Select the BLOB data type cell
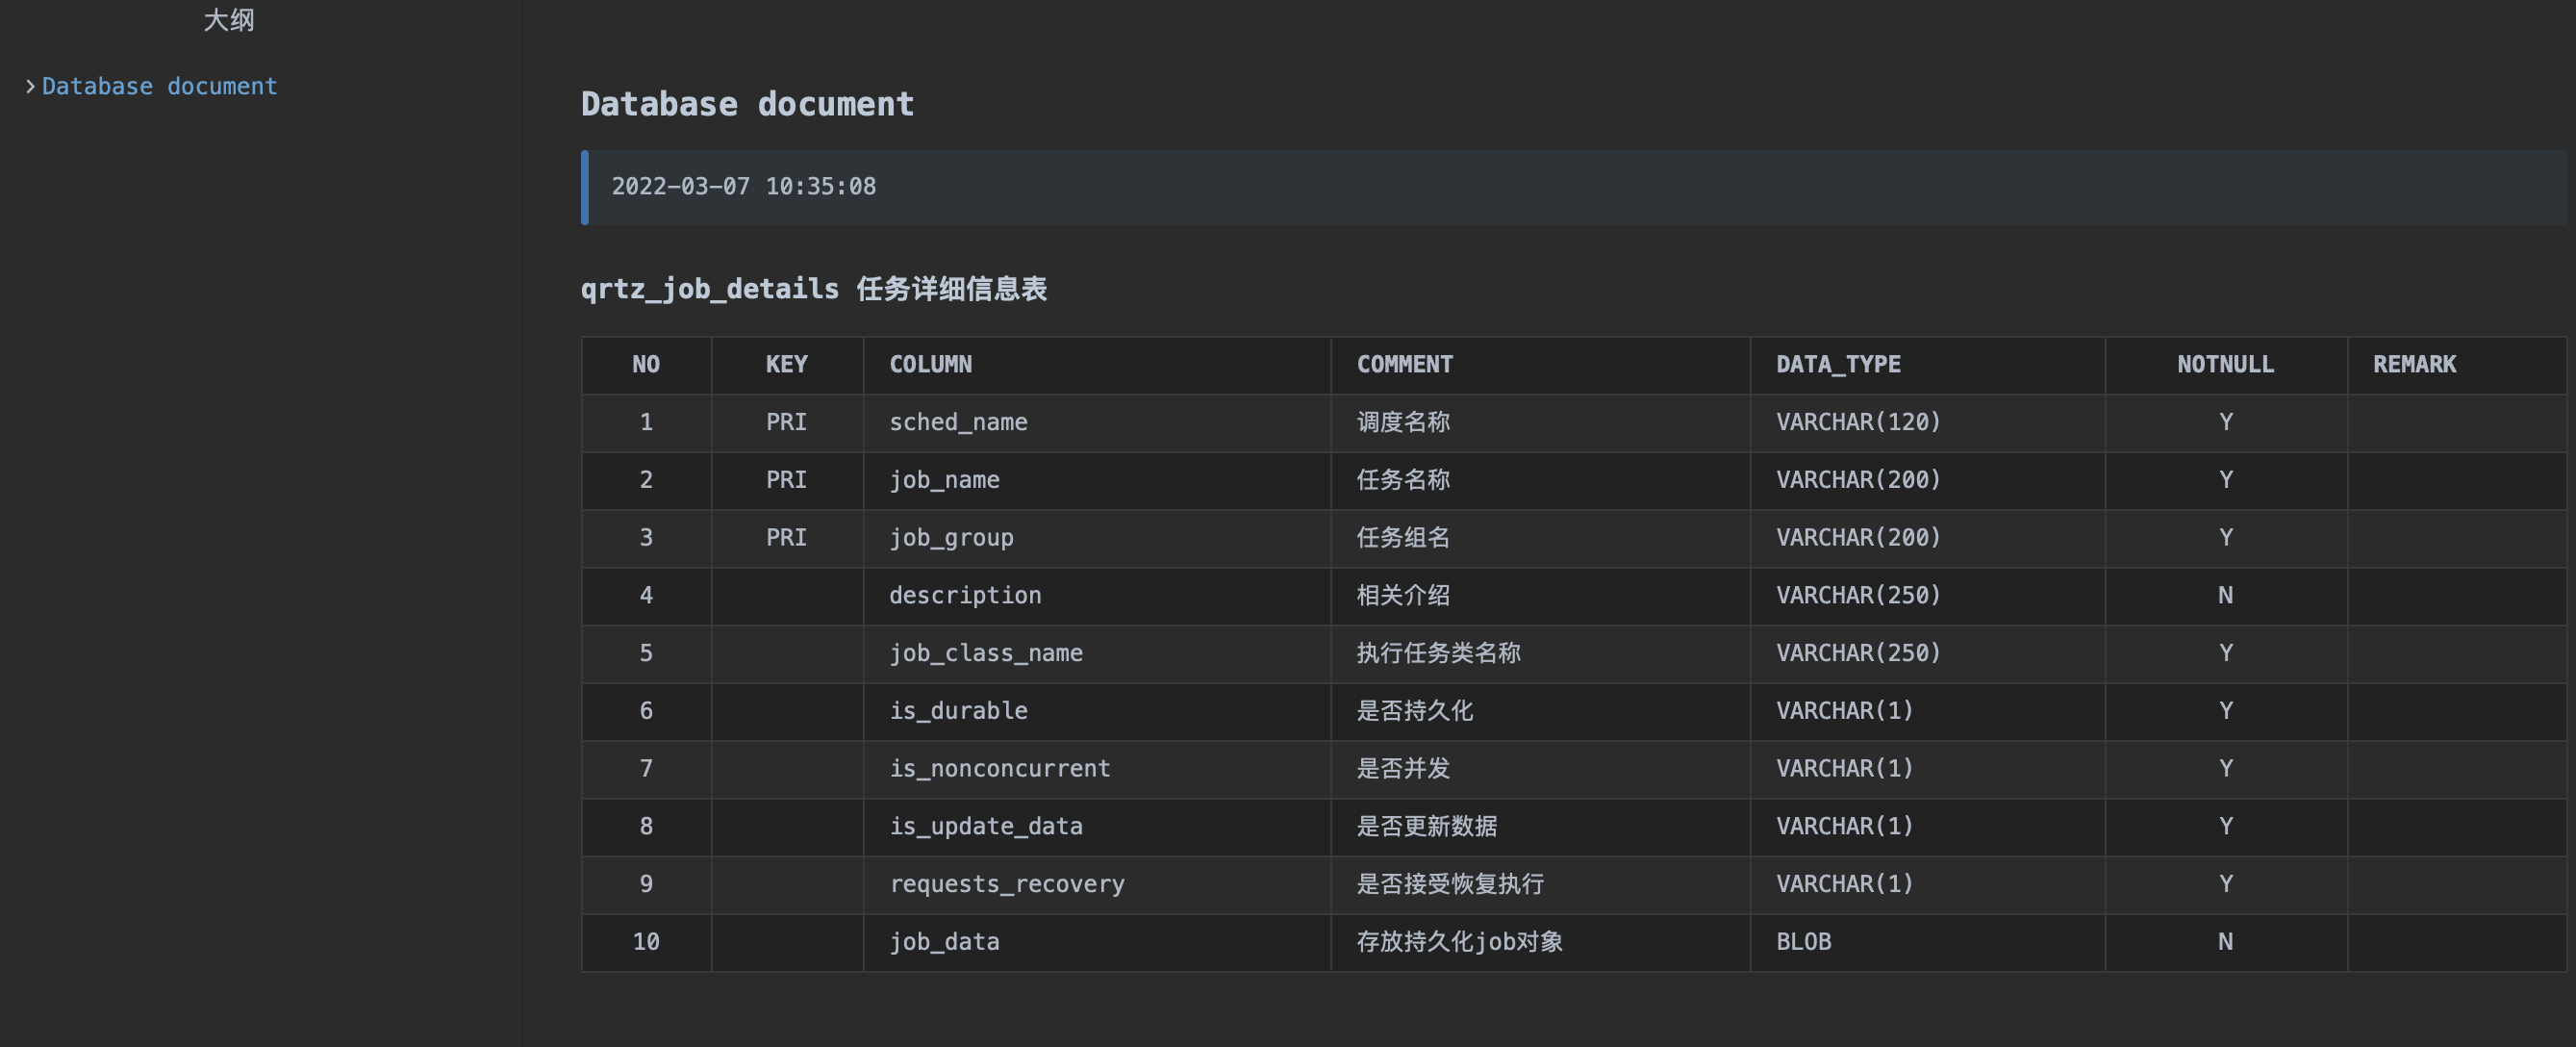The image size is (2576, 1047). click(1802, 941)
